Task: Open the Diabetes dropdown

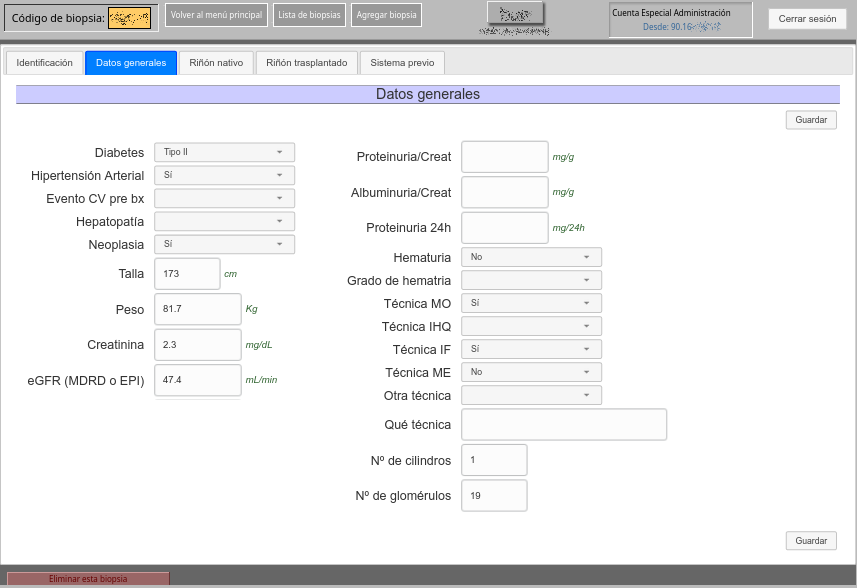Action: pyautogui.click(x=224, y=152)
